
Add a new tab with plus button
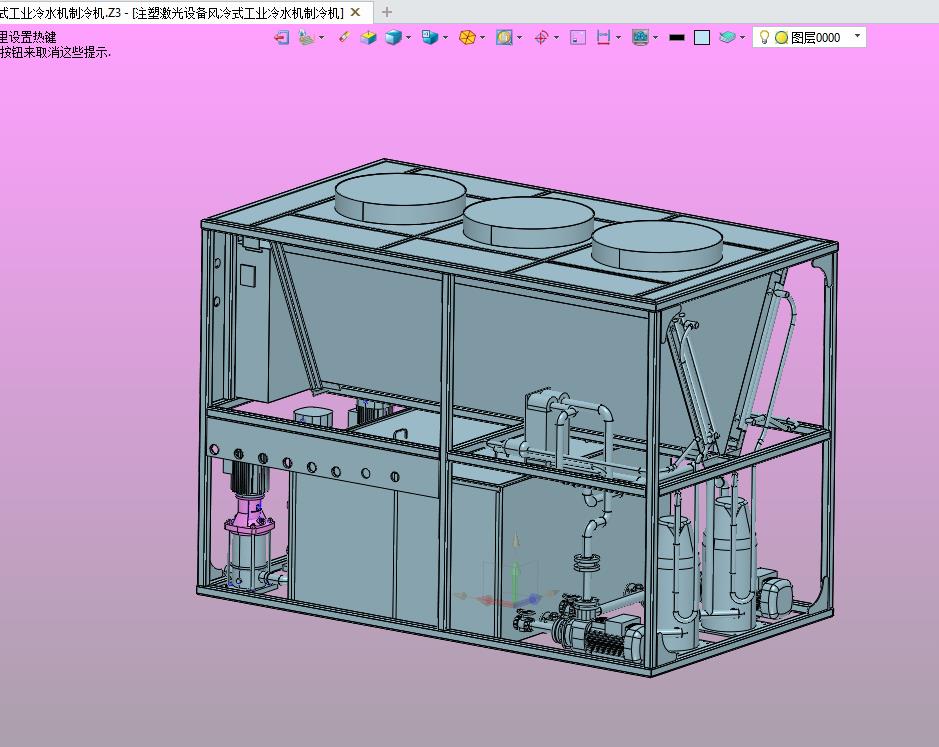pos(387,12)
